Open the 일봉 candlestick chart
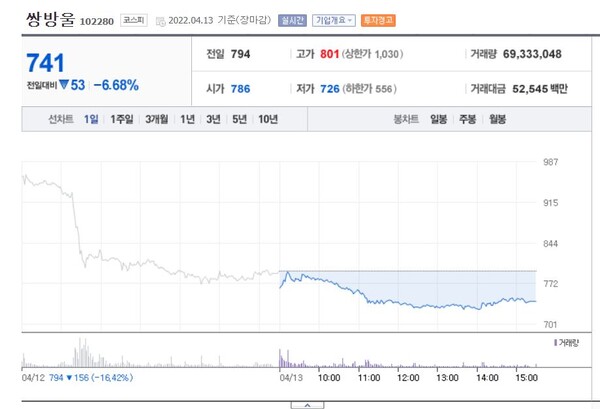600x409 pixels. (439, 119)
